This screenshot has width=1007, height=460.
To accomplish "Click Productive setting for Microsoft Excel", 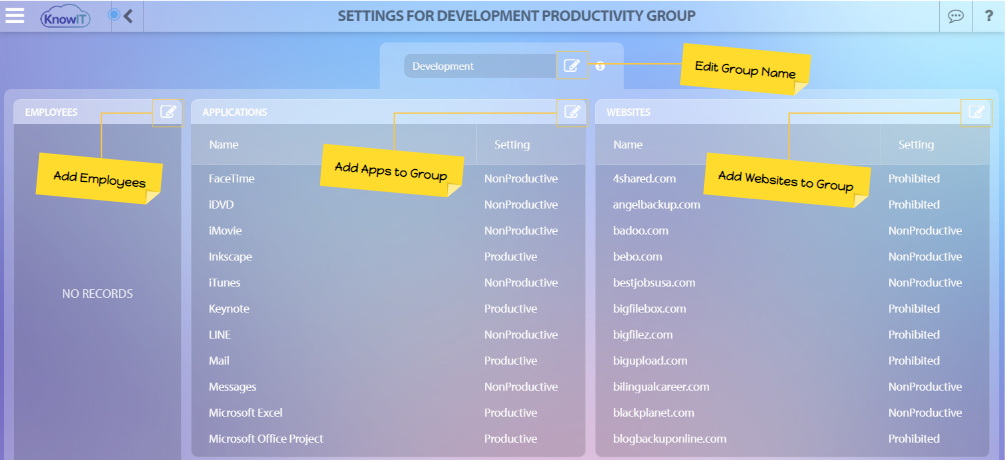I will [x=511, y=413].
